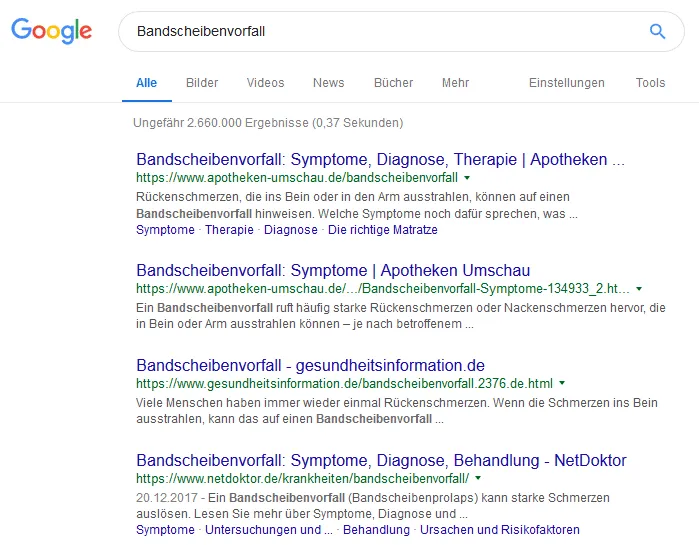Open Symptome sitelink under first Apotheken result
The height and width of the screenshot is (545, 699).
click(165, 230)
